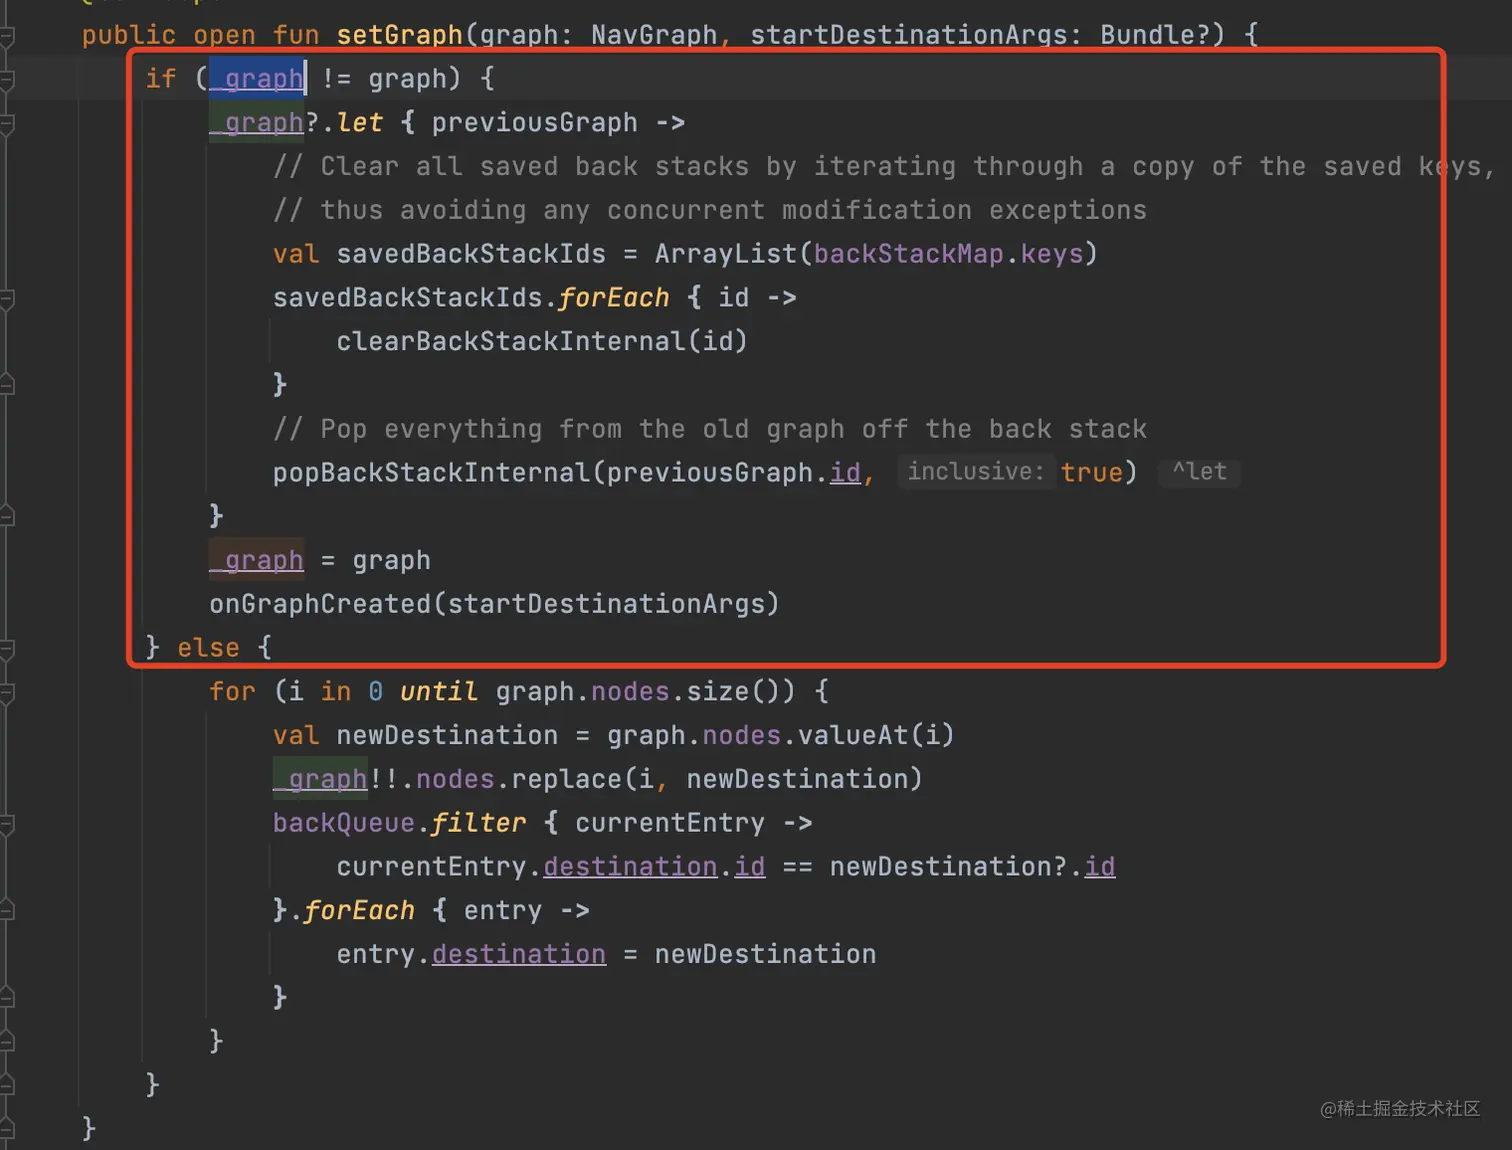Collapse the _graph?.let lambda fold marker
The height and width of the screenshot is (1150, 1512).
coord(8,121)
